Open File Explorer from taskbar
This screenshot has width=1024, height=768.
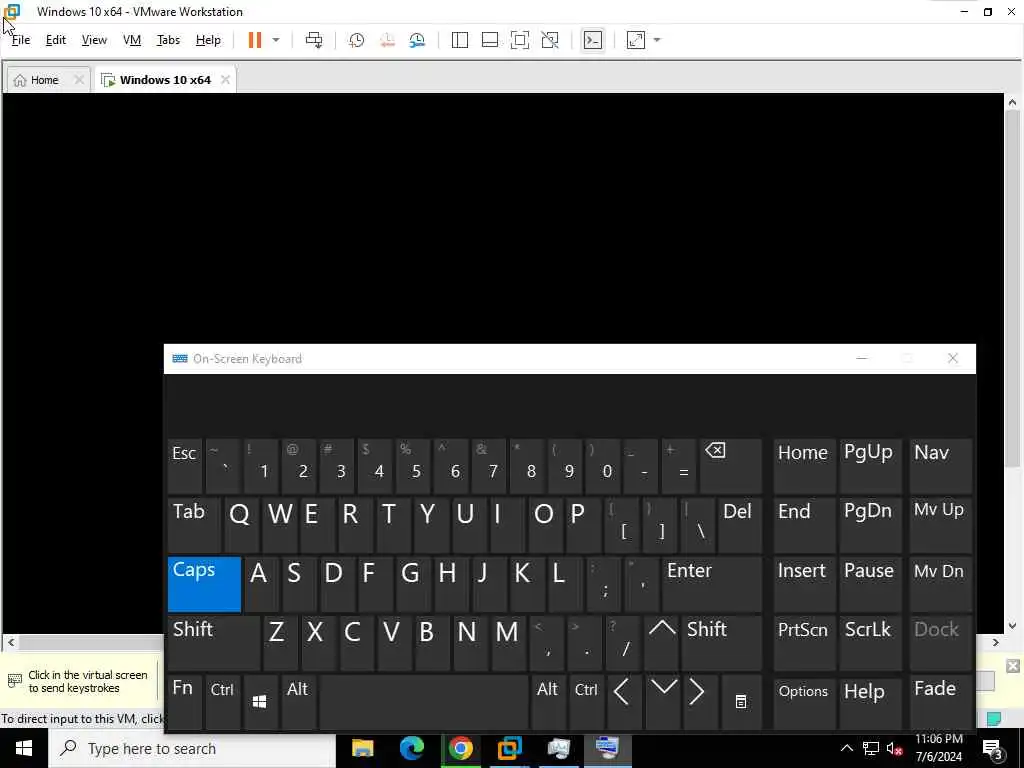coord(362,748)
